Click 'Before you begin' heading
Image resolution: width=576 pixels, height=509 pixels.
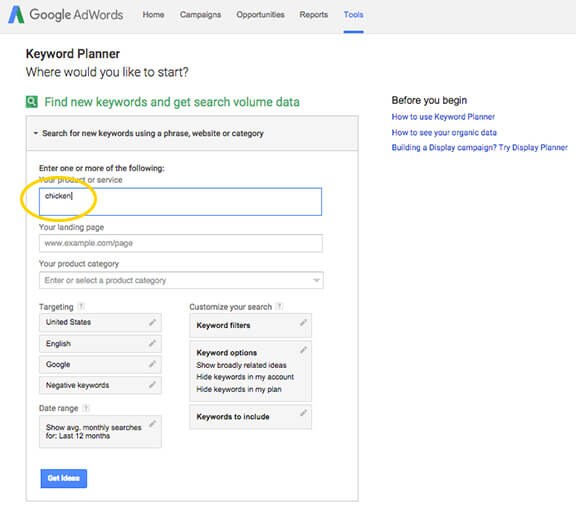click(x=429, y=100)
